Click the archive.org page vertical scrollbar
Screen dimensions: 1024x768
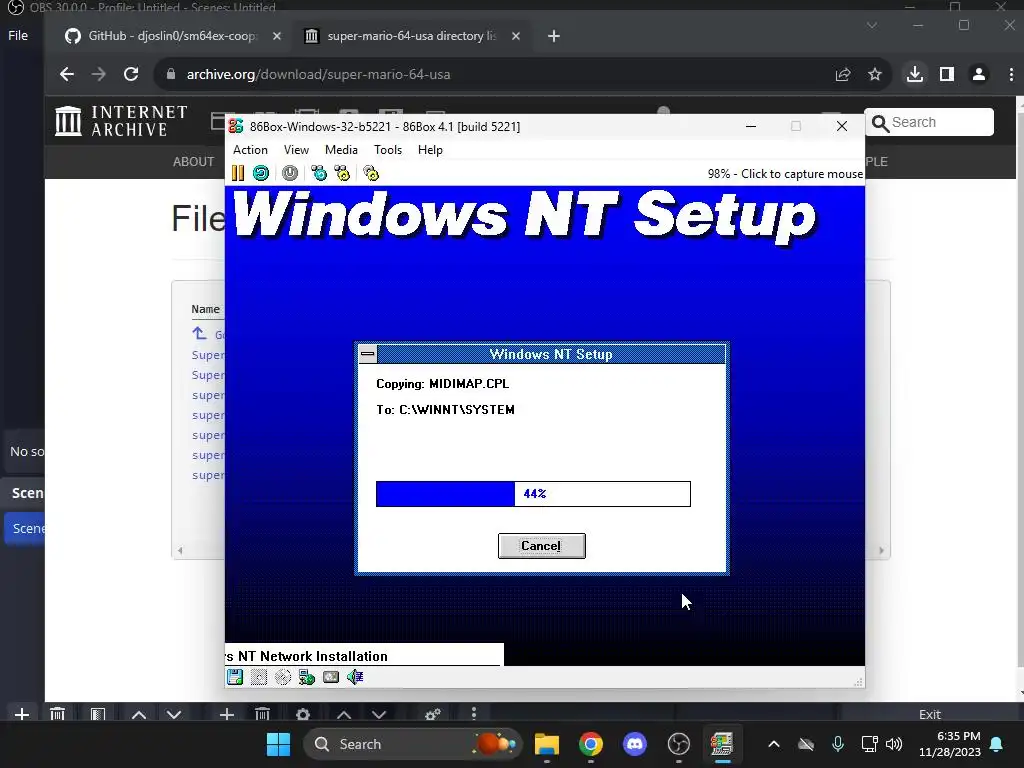coord(1020,392)
